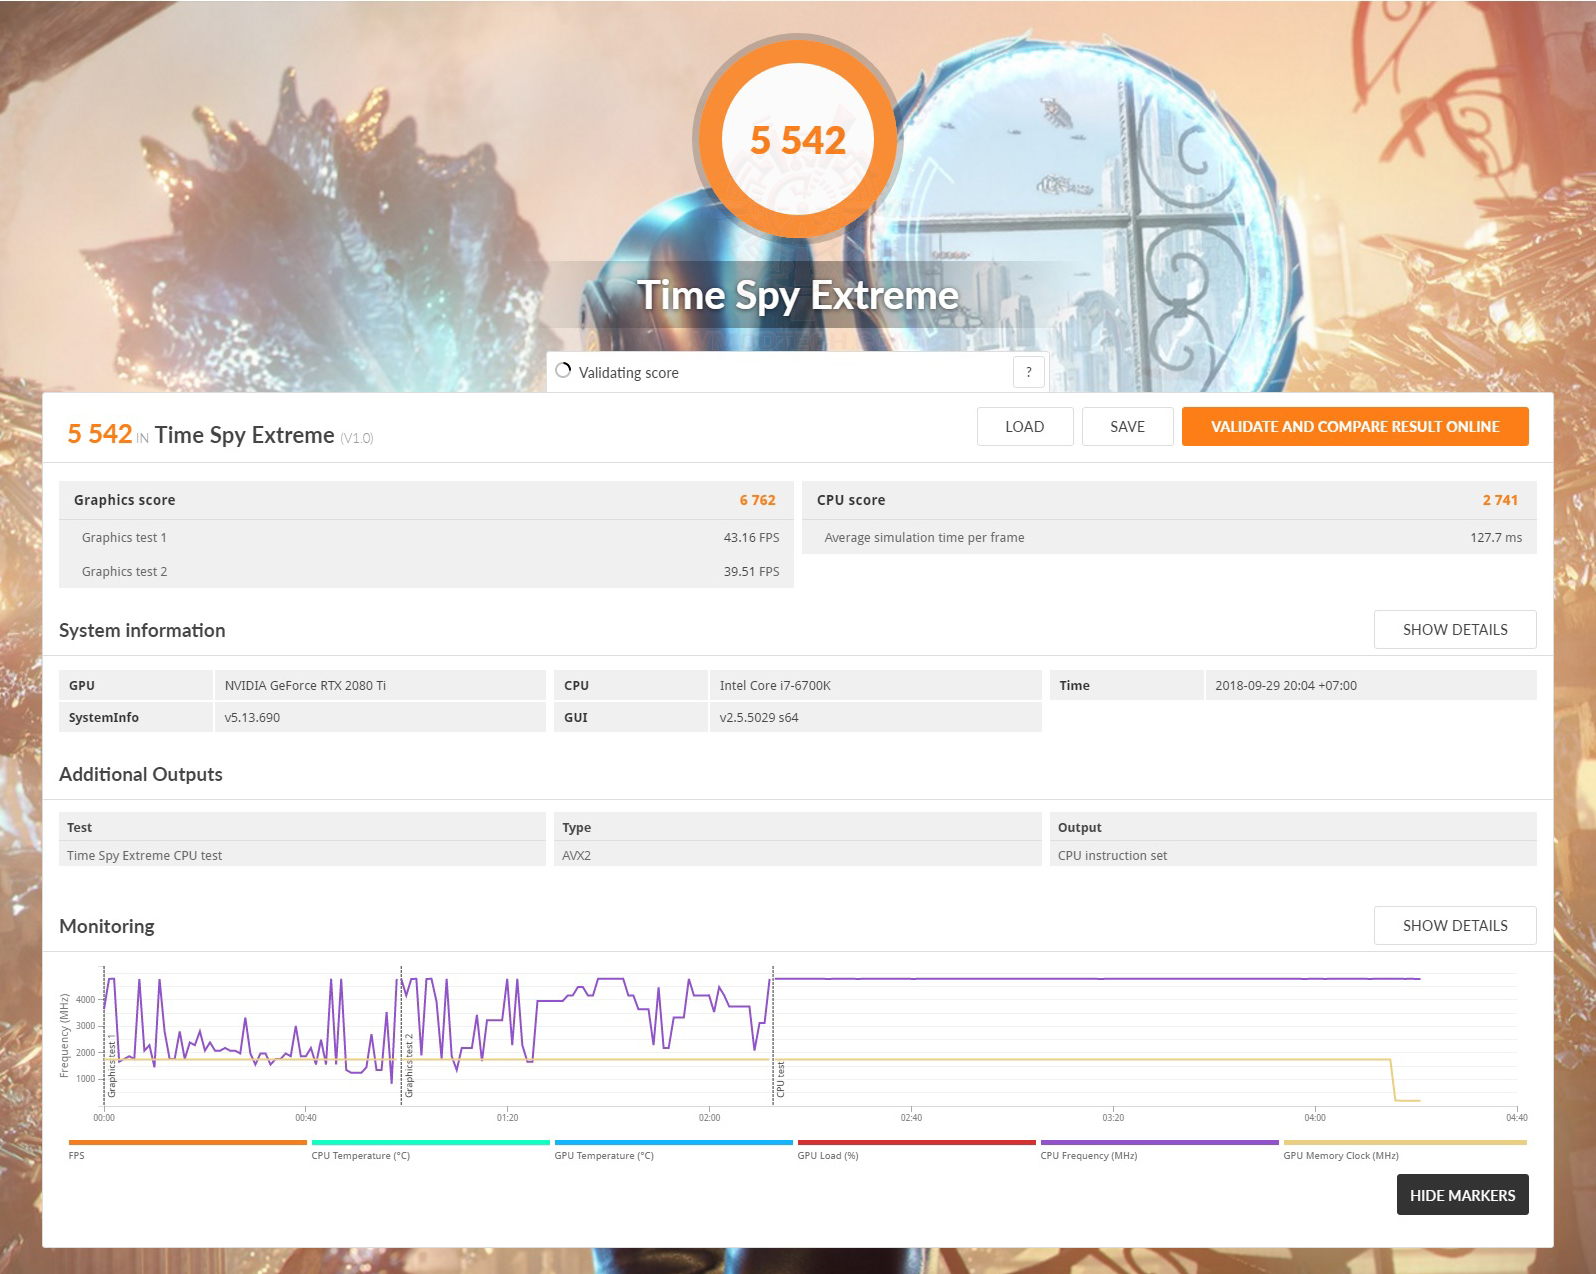Screen dimensions: 1596x1274
Task: Show details for System information
Action: tap(1455, 629)
